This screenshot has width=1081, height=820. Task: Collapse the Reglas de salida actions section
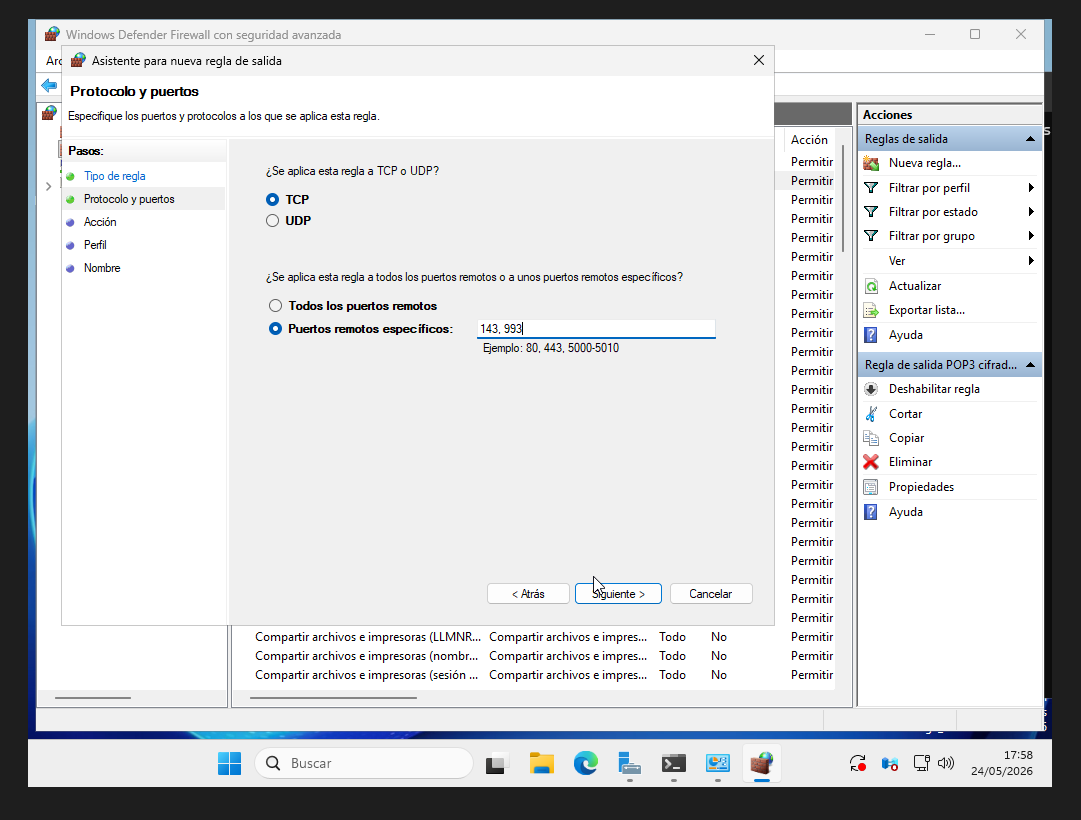pyautogui.click(x=1030, y=139)
